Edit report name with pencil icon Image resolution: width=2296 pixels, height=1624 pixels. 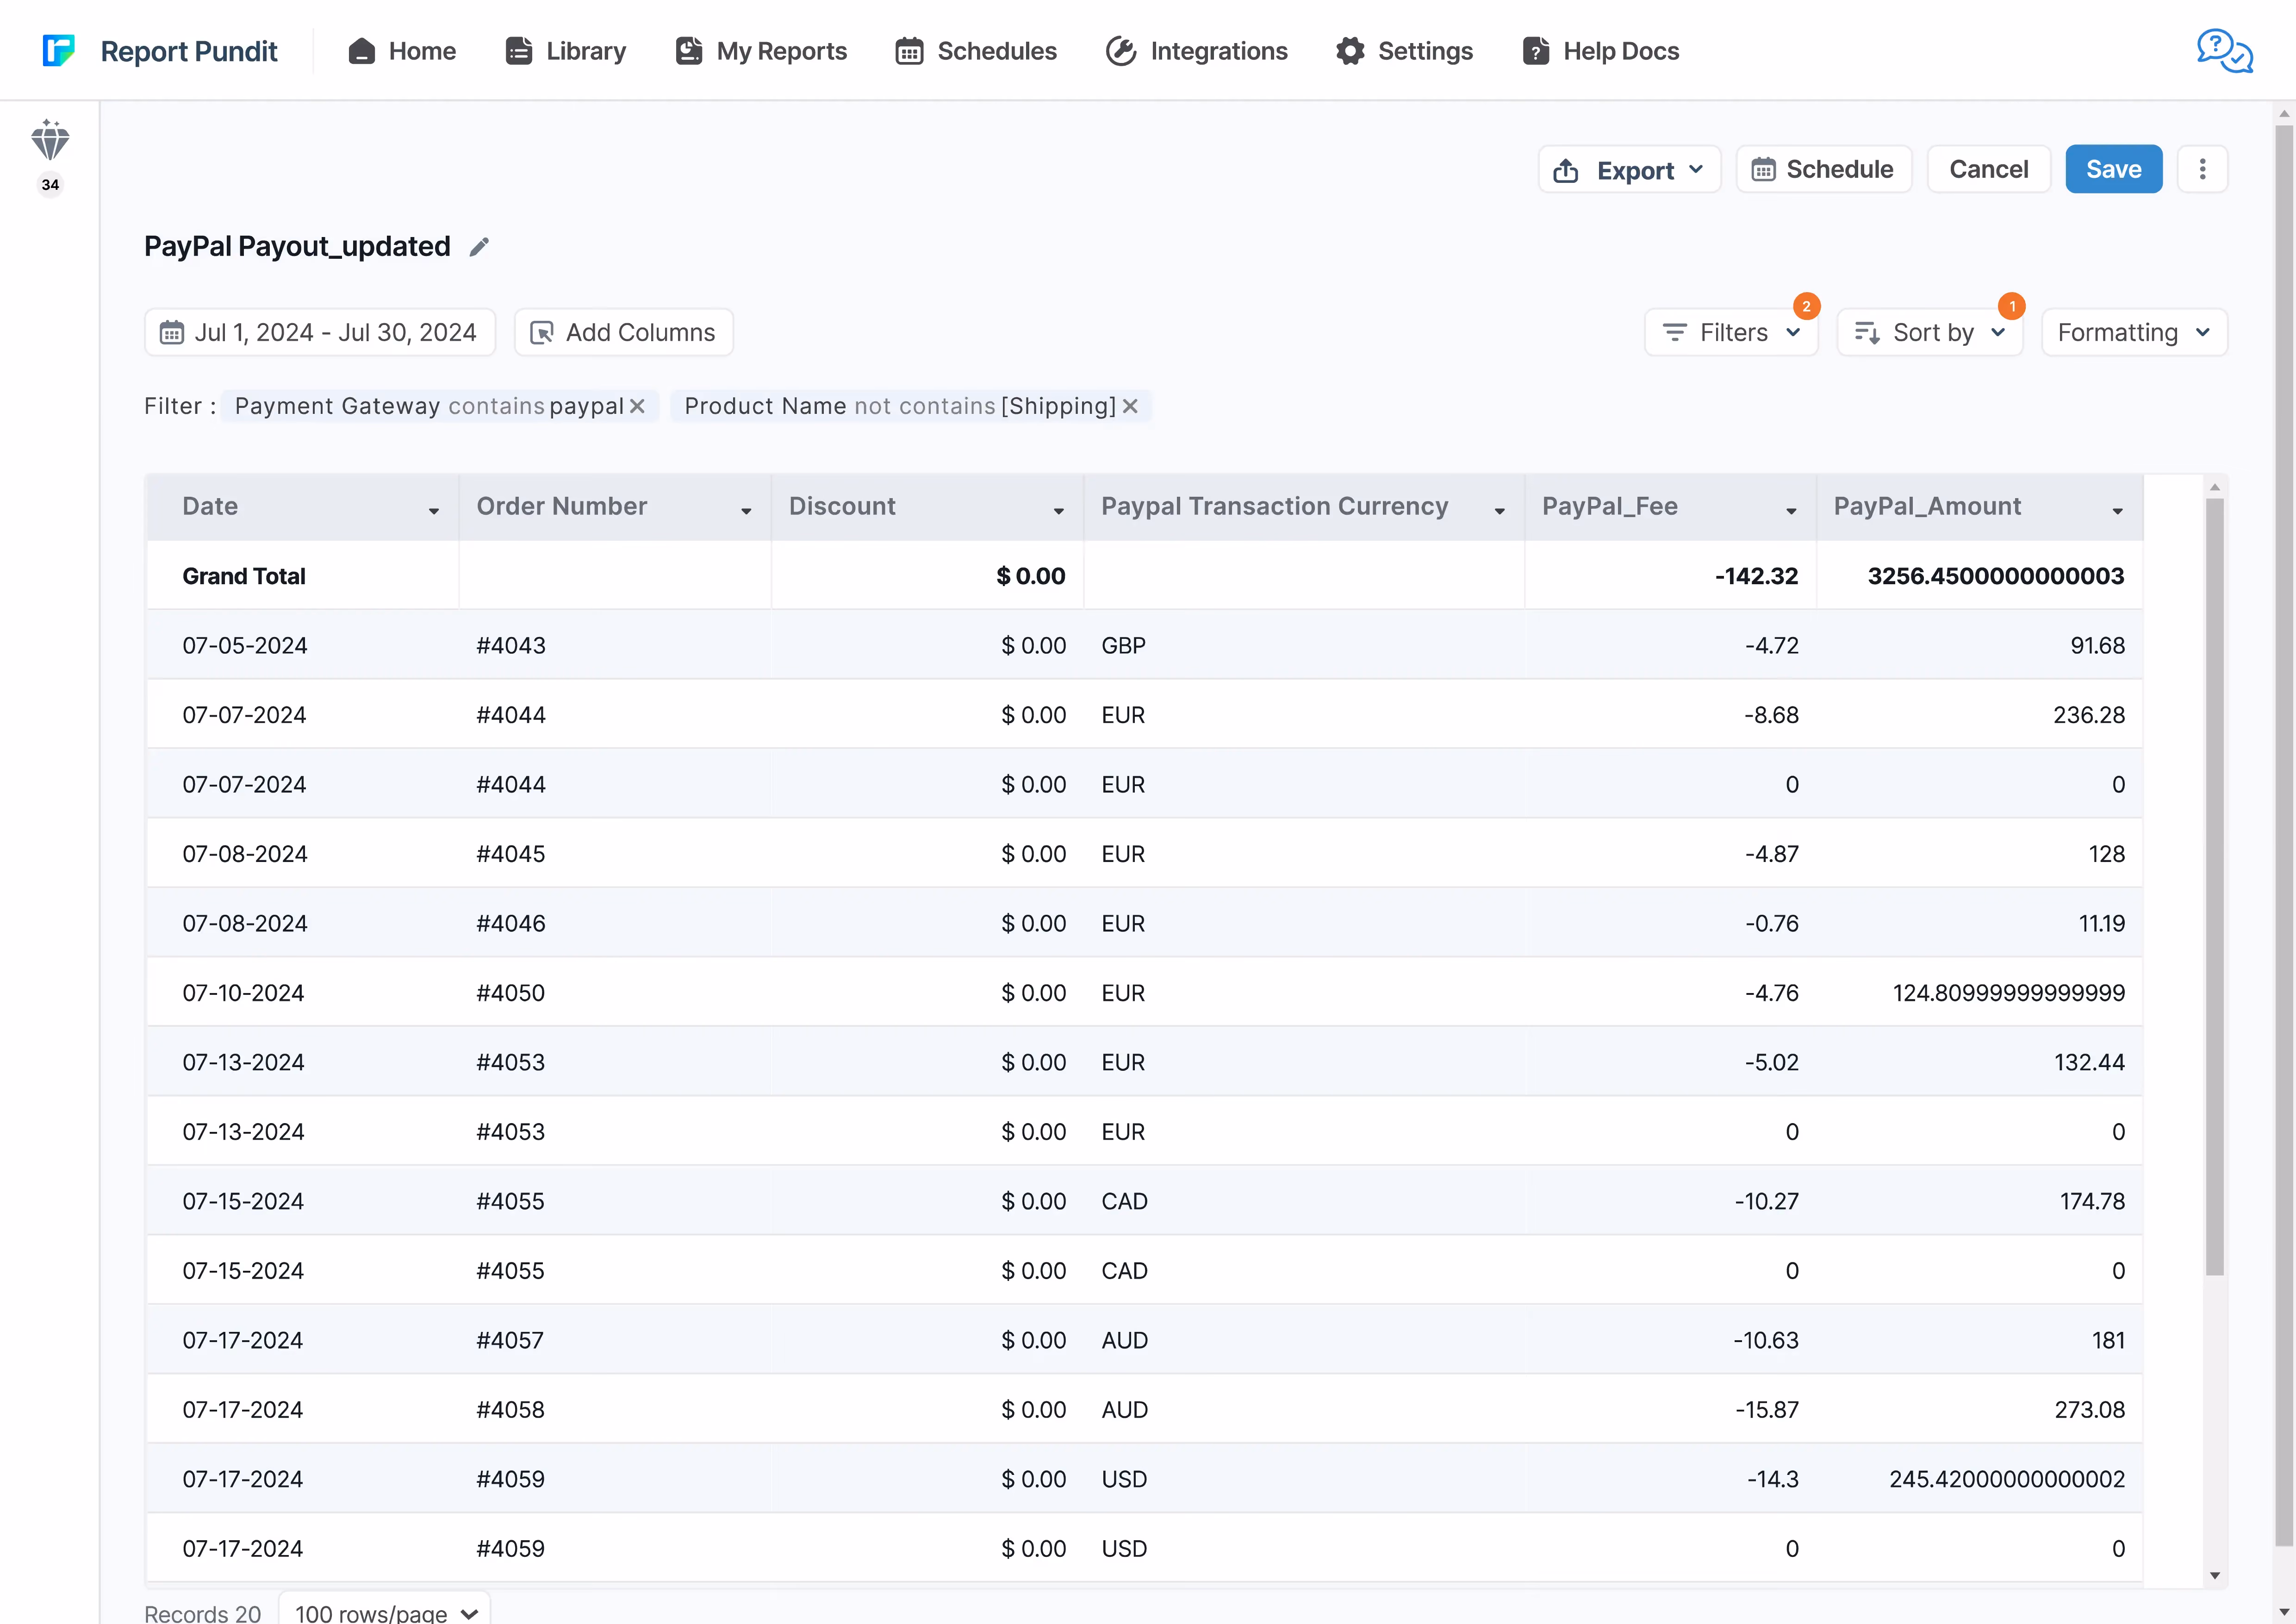[480, 247]
